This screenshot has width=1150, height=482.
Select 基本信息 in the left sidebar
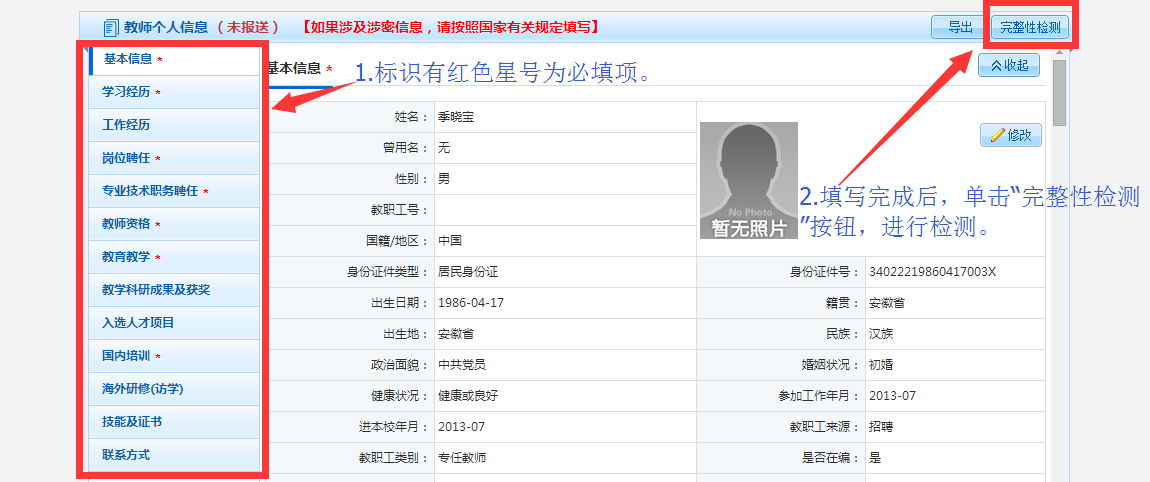[127, 59]
